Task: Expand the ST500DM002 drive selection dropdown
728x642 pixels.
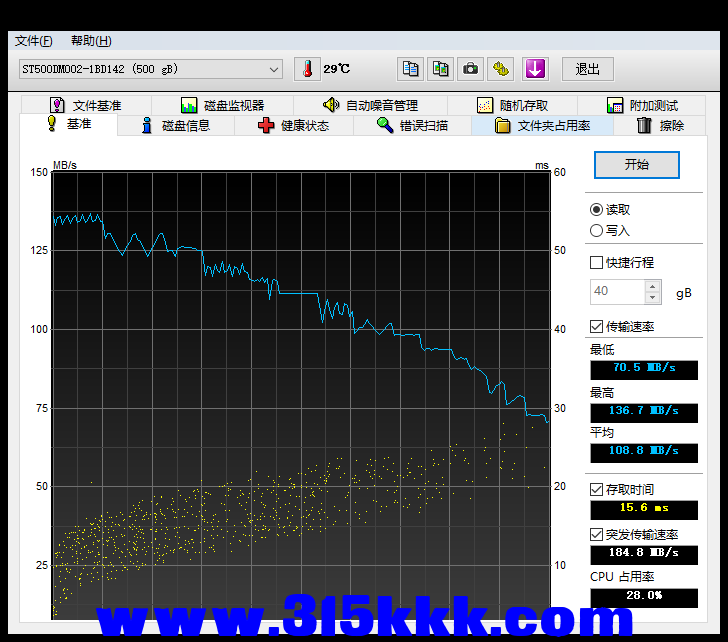Action: pos(274,69)
